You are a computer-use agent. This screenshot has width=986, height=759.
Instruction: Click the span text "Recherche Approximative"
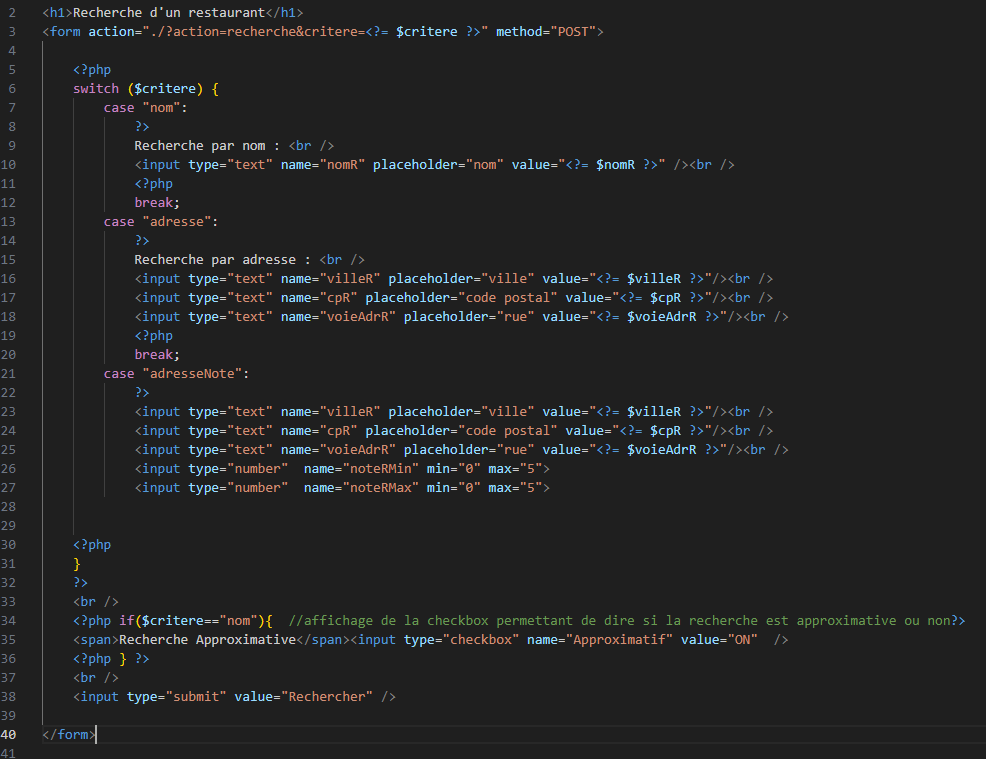(207, 640)
